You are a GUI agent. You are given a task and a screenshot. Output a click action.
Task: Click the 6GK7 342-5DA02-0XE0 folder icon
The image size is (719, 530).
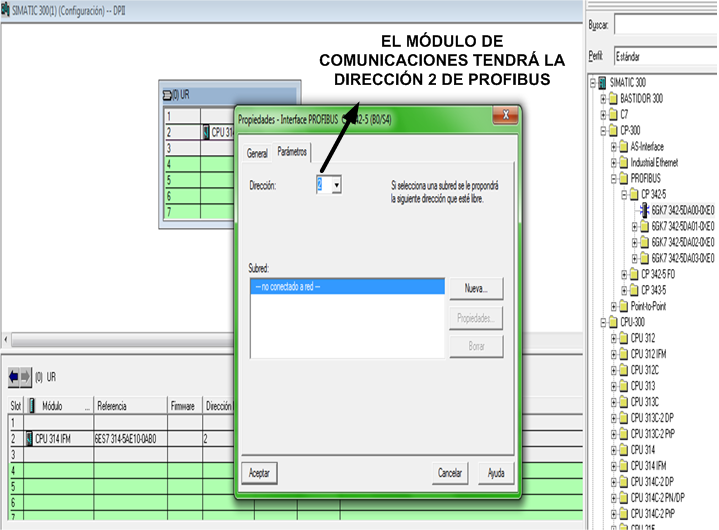click(645, 242)
